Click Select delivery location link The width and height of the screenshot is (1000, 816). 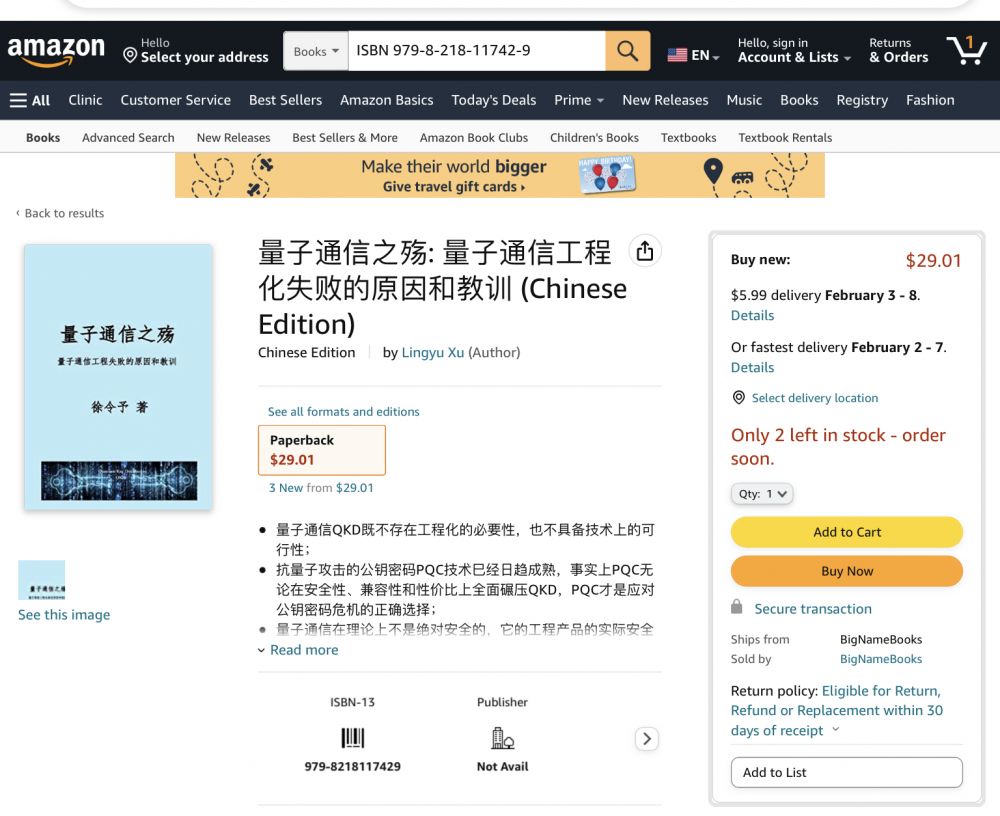(x=814, y=398)
